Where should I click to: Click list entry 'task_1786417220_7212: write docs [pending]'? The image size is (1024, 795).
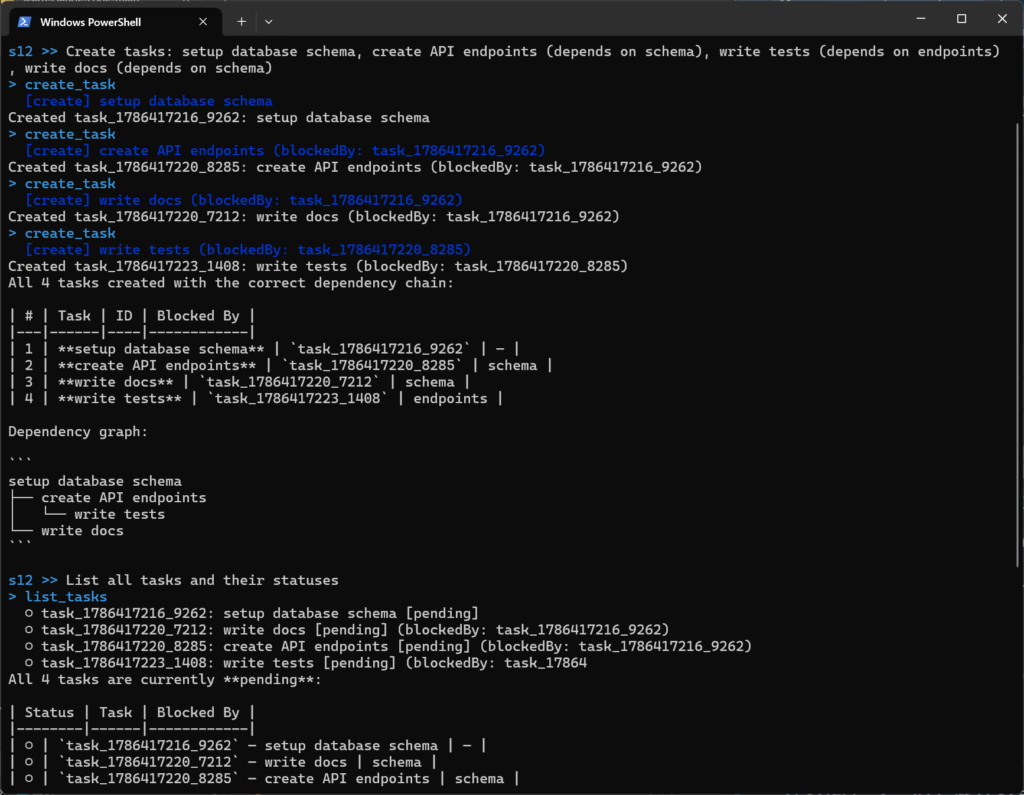pos(347,630)
